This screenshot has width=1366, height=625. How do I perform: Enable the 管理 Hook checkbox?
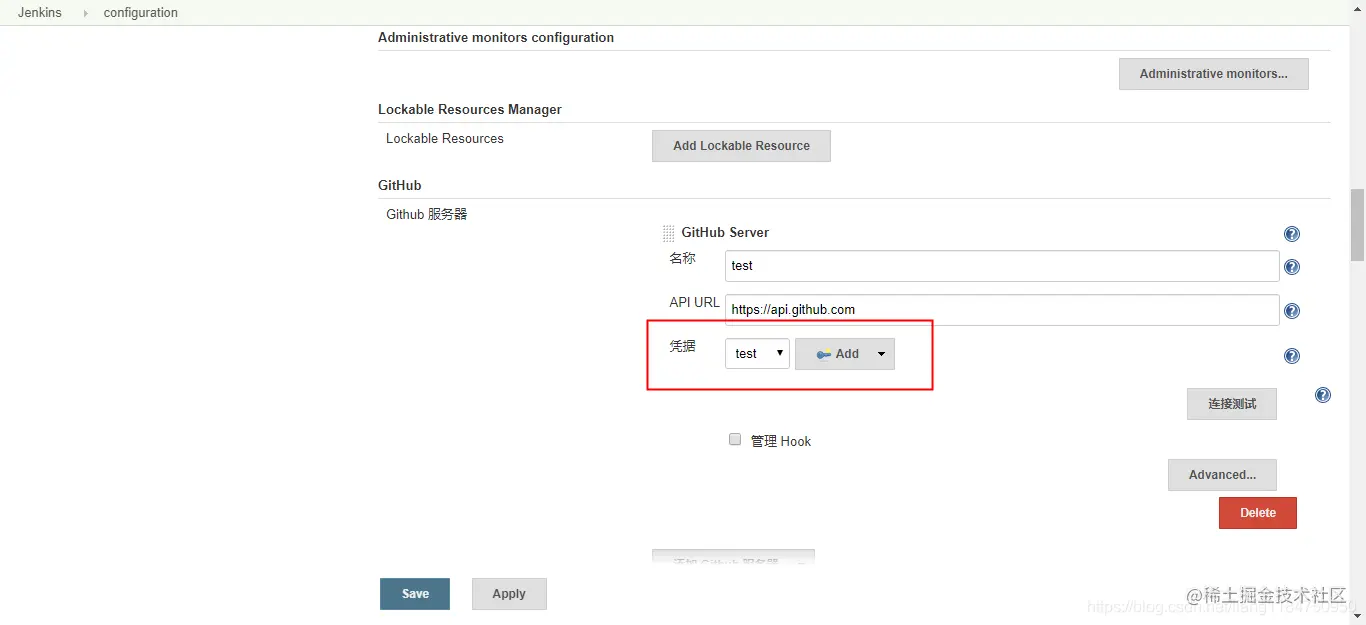(735, 439)
